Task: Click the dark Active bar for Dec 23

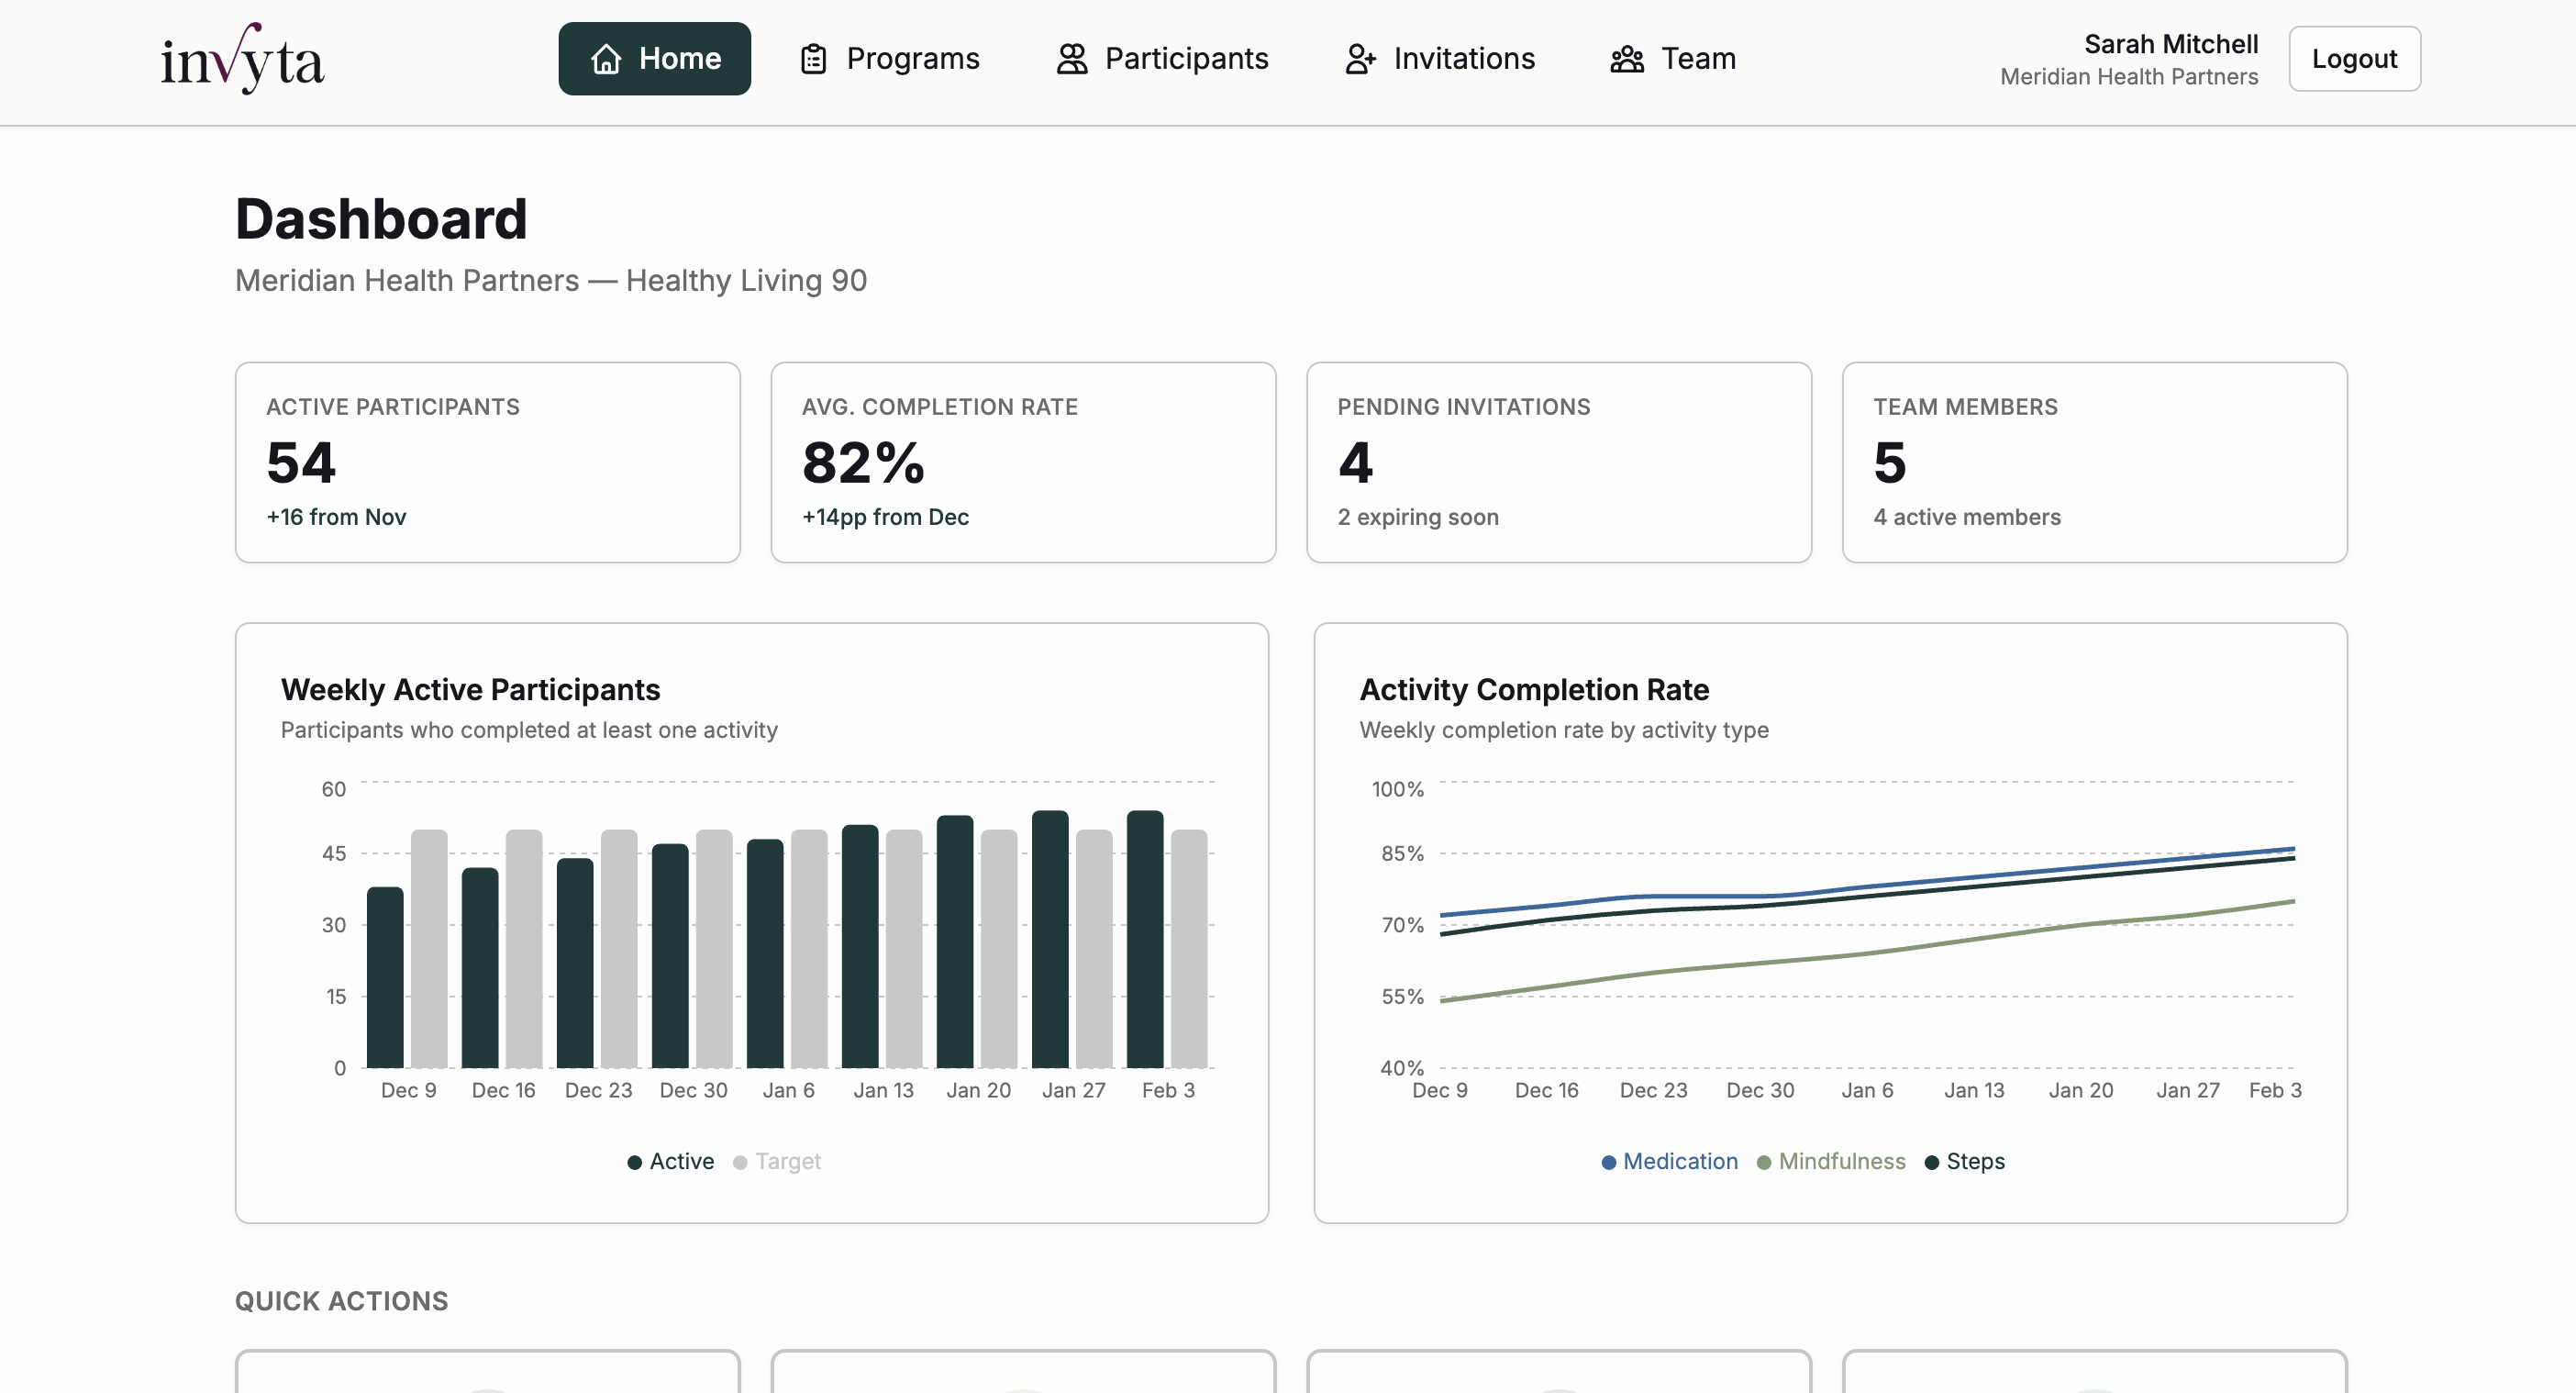Action: (575, 962)
